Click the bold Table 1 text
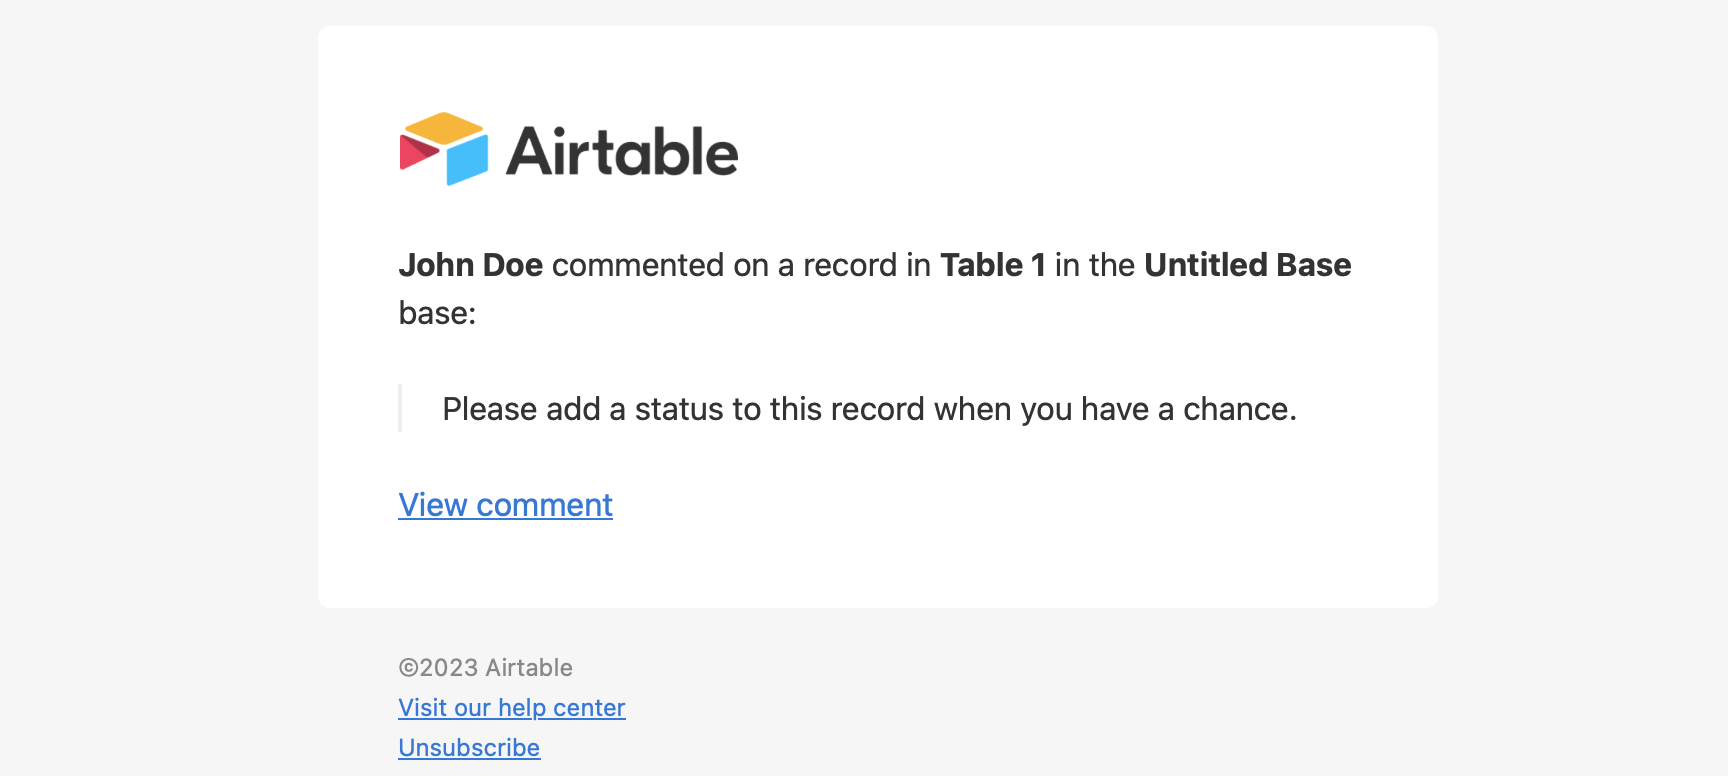 click(992, 265)
